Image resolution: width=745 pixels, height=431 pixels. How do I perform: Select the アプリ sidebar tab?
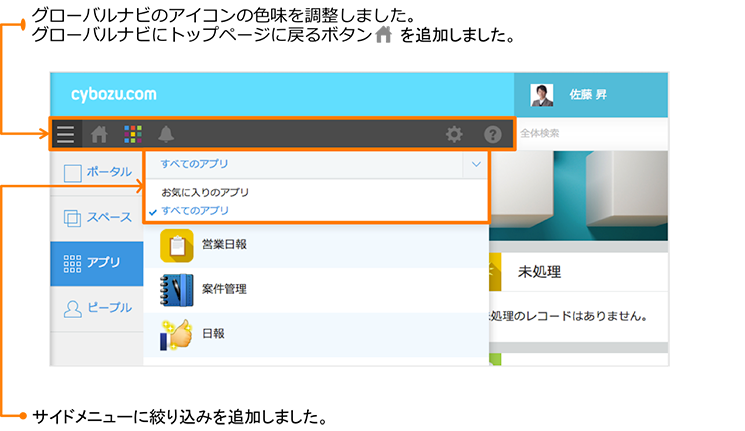[x=97, y=263]
